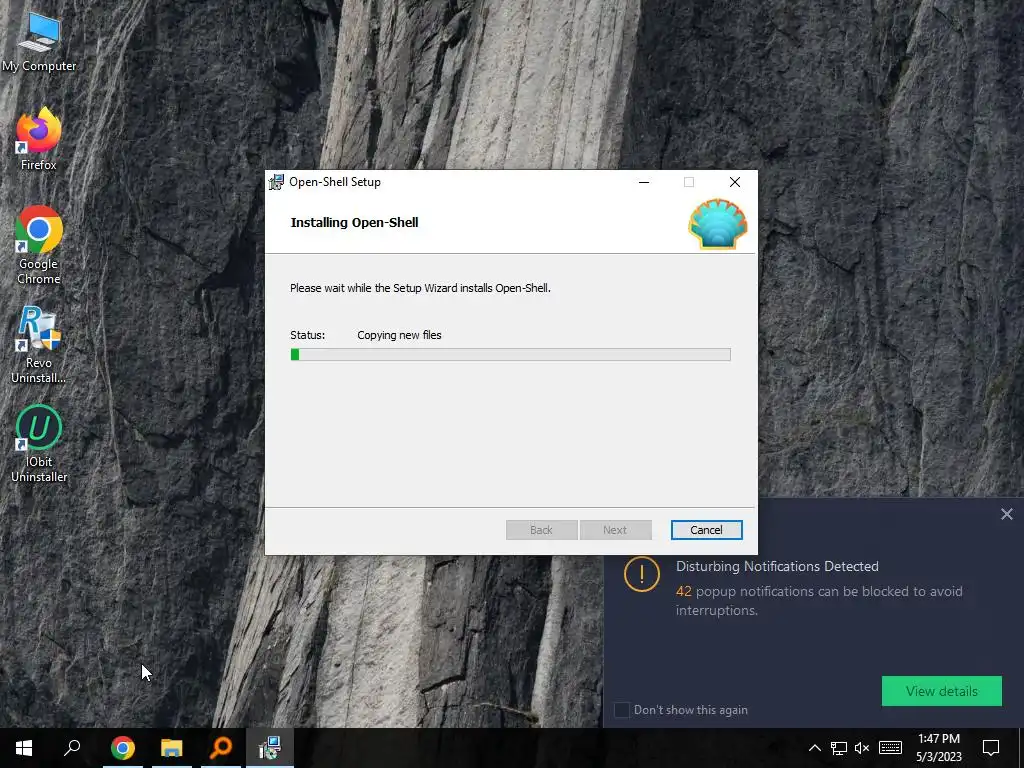The width and height of the screenshot is (1024, 768).
Task: Close the Open-Shell Setup window
Action: 735,182
